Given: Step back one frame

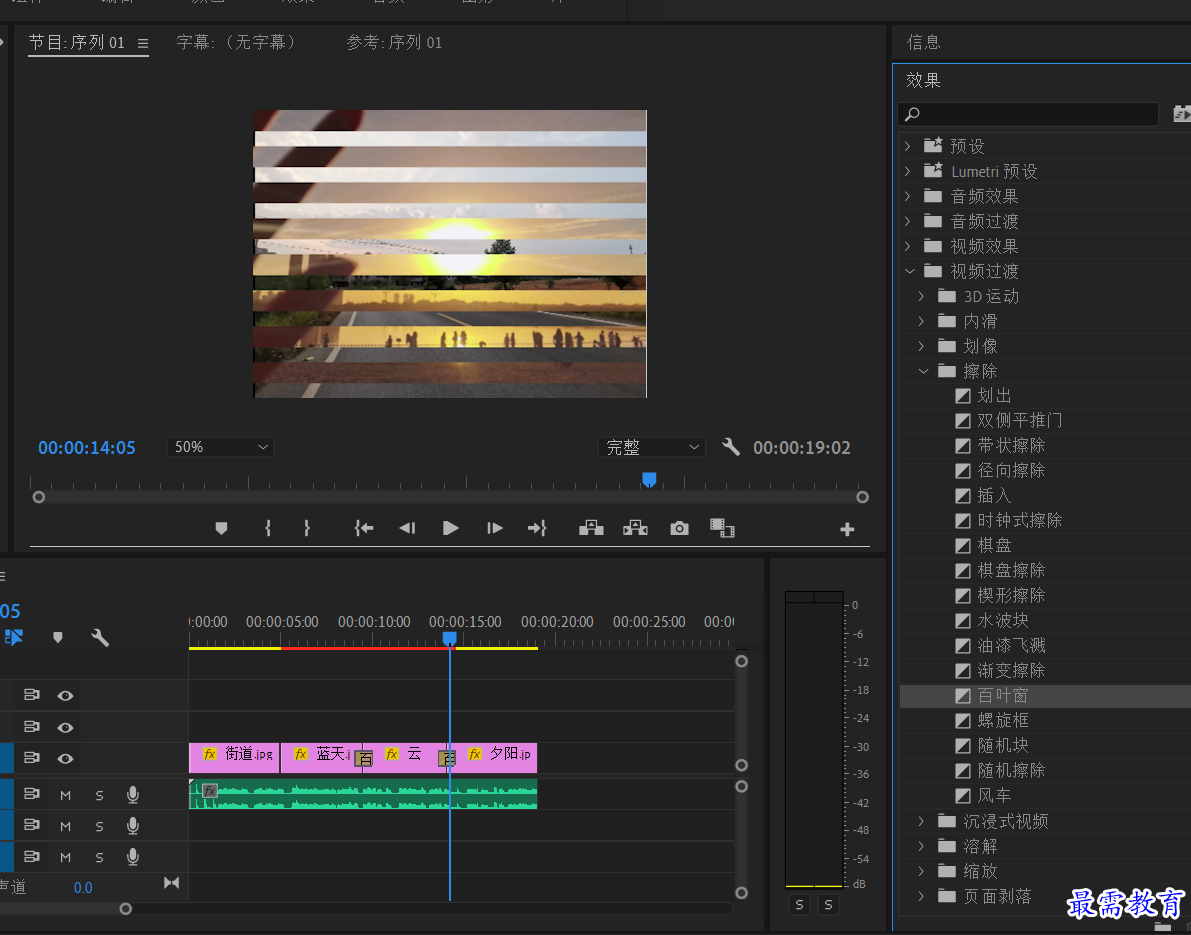Looking at the screenshot, I should (407, 528).
